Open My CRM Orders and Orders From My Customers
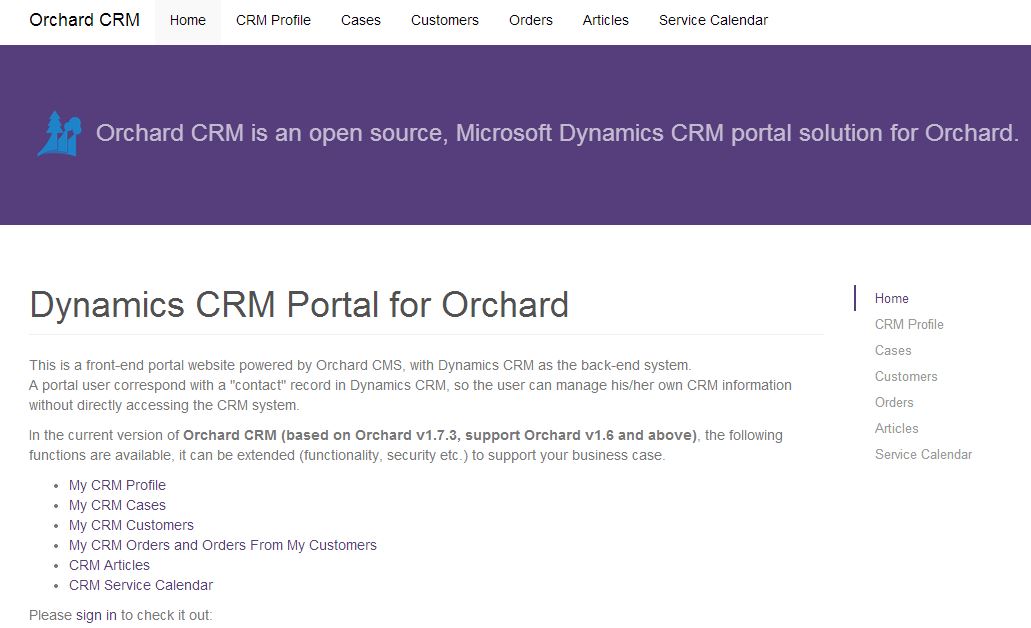Viewport: 1031px width, 628px height. point(222,545)
